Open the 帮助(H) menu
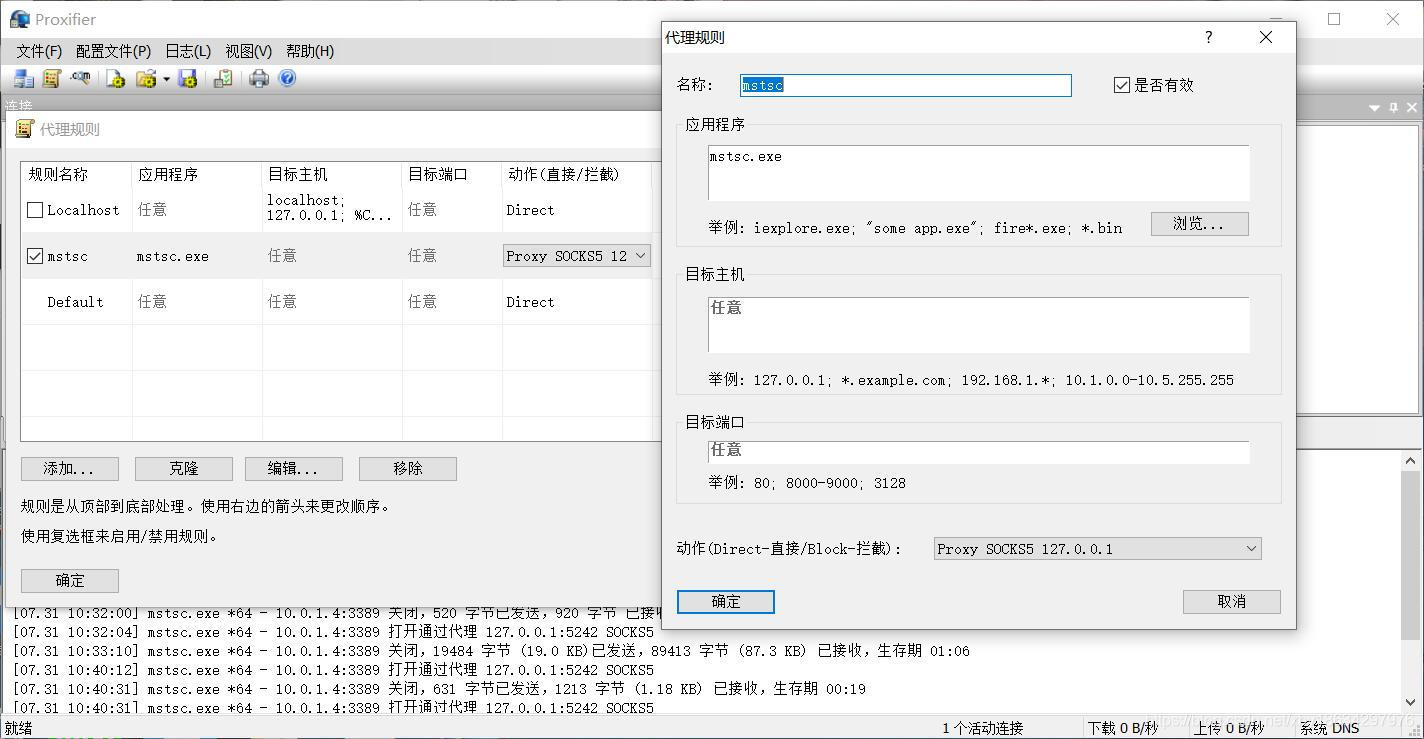 click(x=310, y=51)
